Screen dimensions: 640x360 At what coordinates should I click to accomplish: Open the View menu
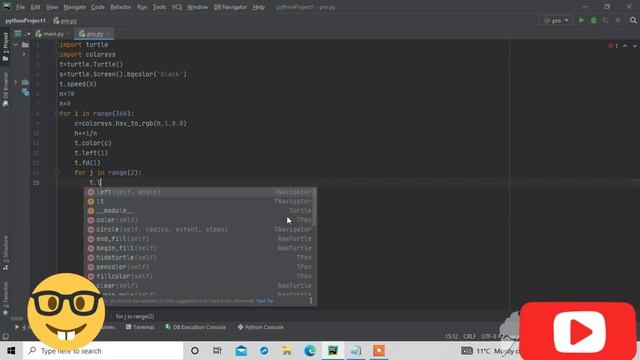coord(52,7)
